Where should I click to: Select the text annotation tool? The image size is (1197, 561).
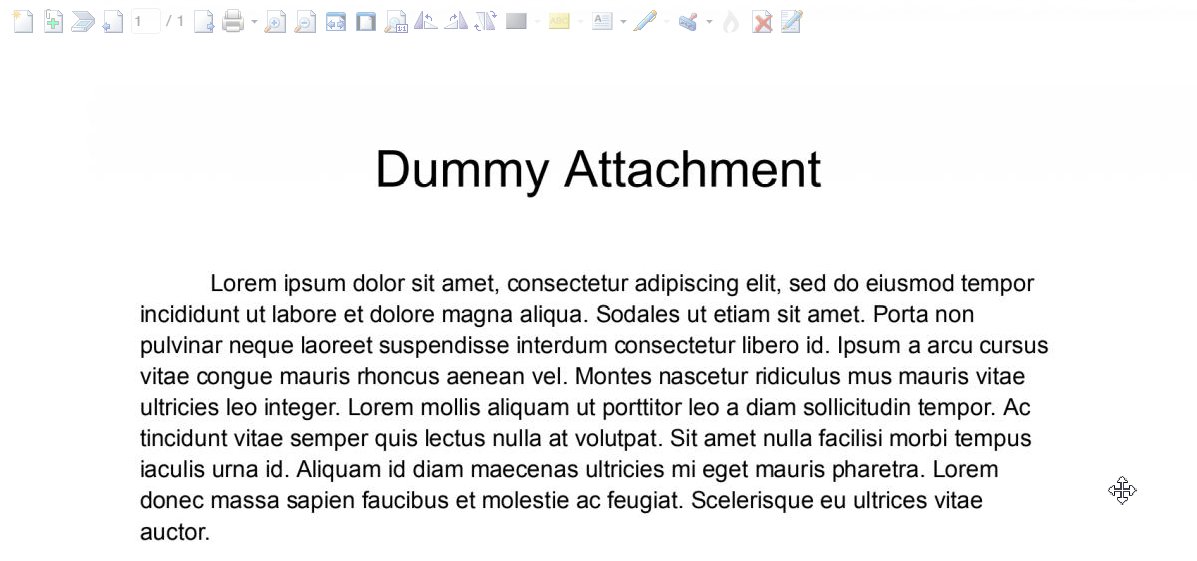click(602, 21)
